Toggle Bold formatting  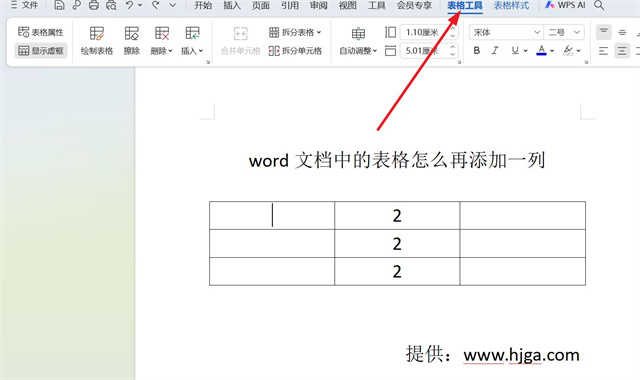pos(476,51)
